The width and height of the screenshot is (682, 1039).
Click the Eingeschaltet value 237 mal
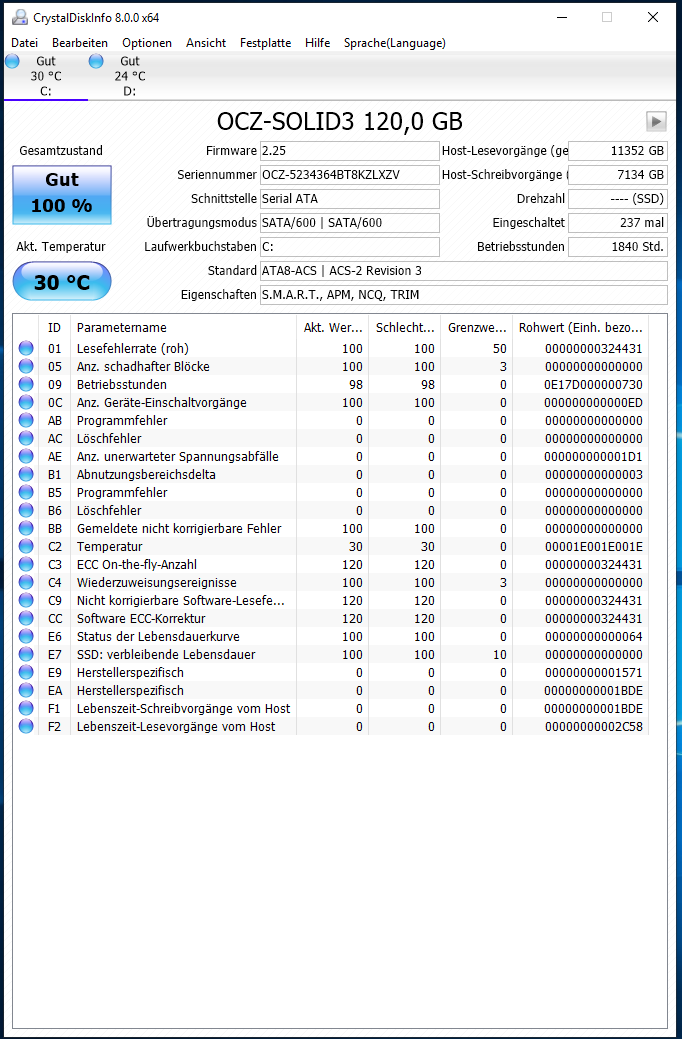[618, 223]
